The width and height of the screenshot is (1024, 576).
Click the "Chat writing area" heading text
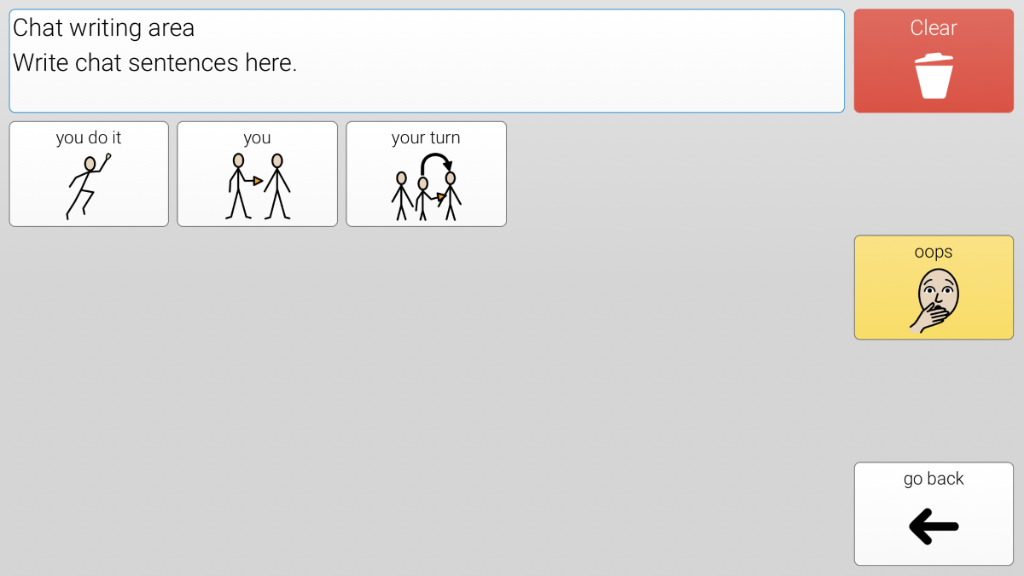pyautogui.click(x=104, y=28)
